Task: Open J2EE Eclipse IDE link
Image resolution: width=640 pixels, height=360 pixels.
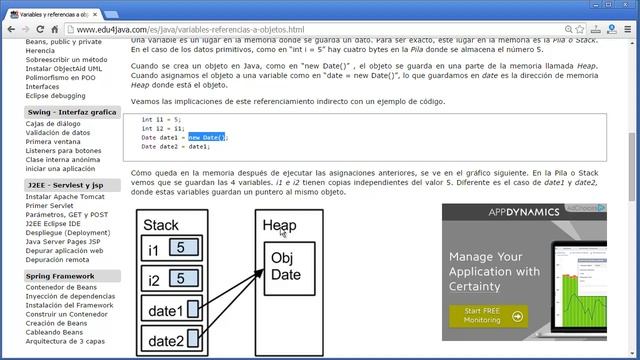Action: [x=53, y=224]
